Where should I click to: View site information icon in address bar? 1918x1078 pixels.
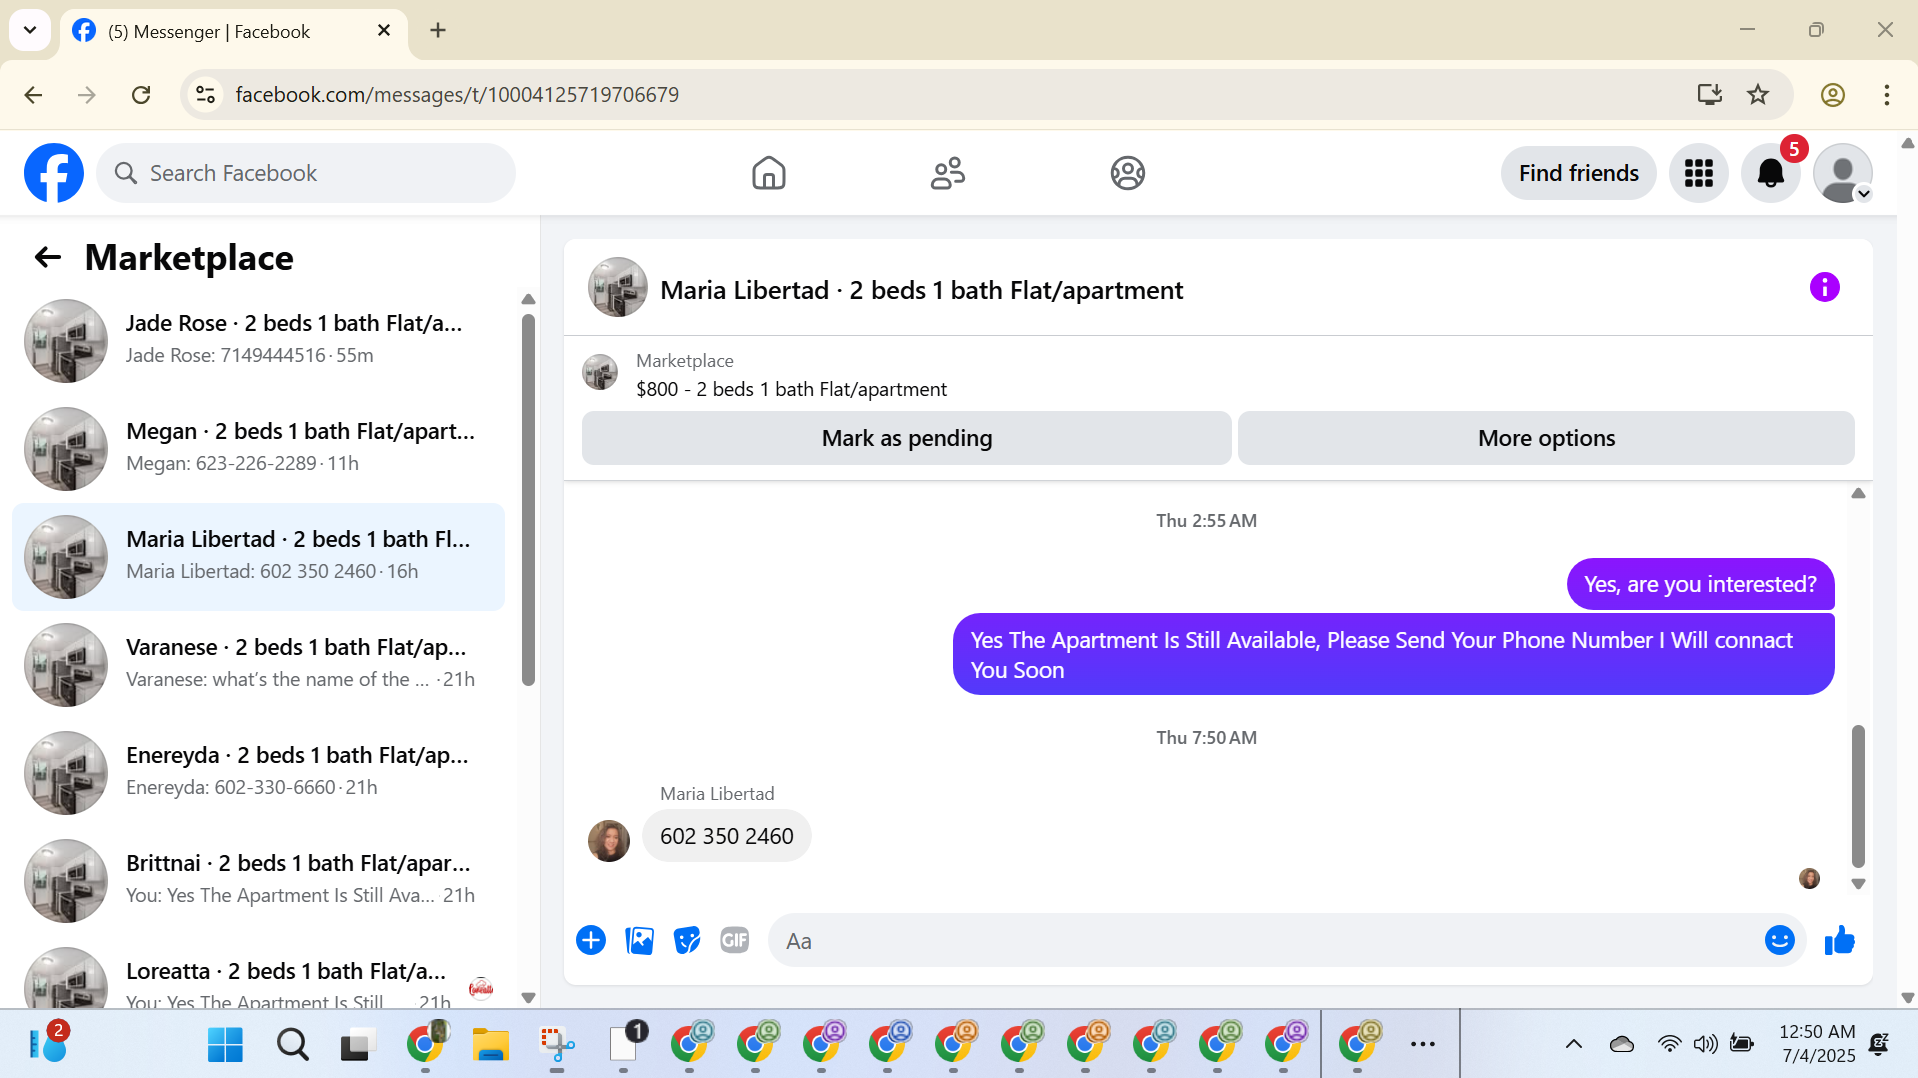point(205,95)
